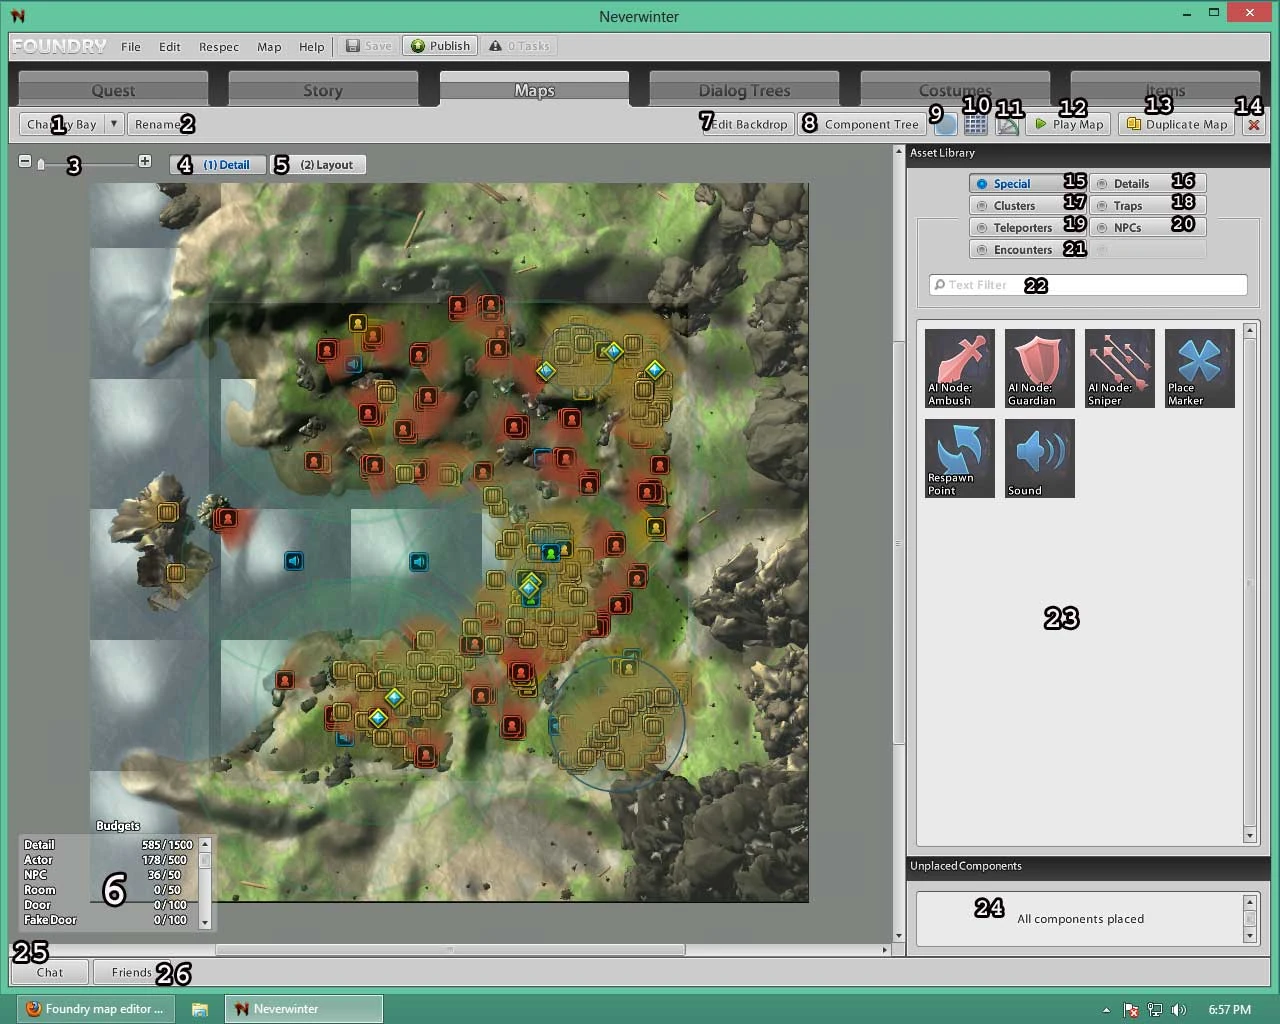Screen dimensions: 1280x1024
Task: Switch to (2) Layout map mode
Action: pos(319,165)
